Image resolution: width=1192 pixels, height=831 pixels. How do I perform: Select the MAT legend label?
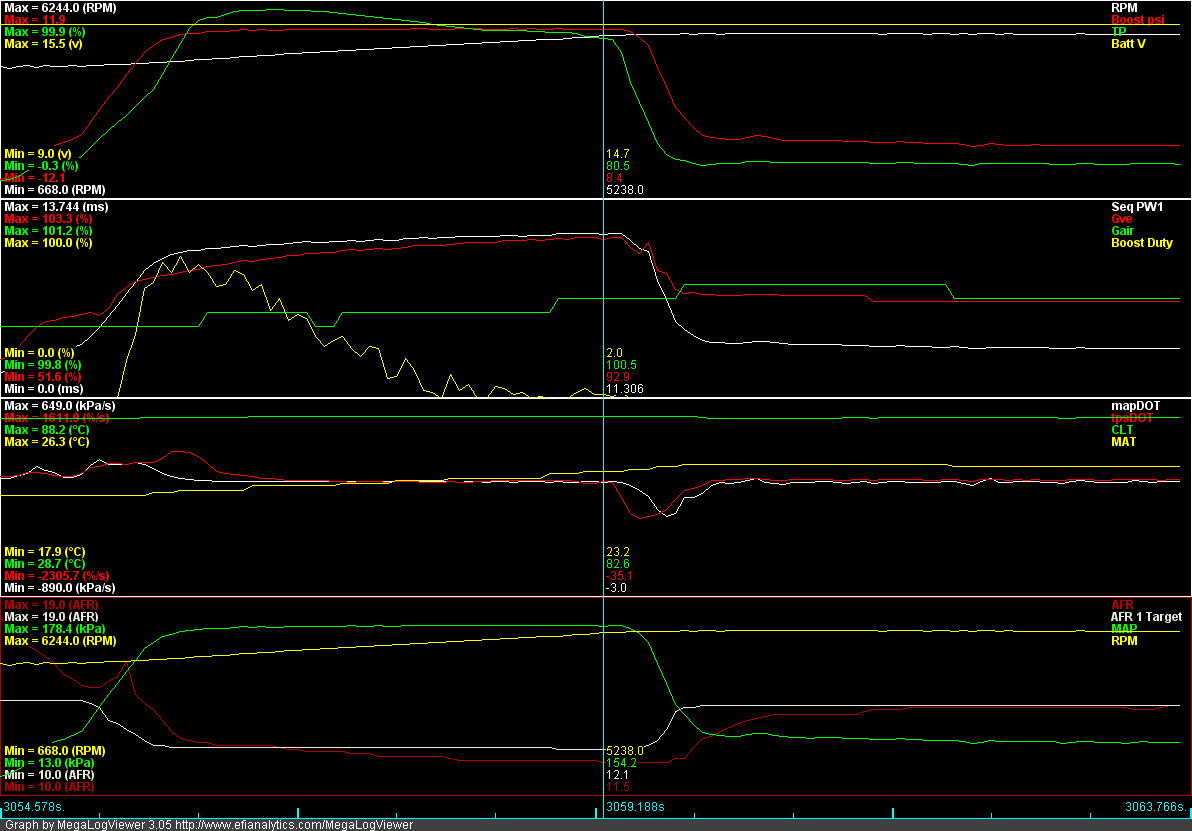pos(1124,441)
